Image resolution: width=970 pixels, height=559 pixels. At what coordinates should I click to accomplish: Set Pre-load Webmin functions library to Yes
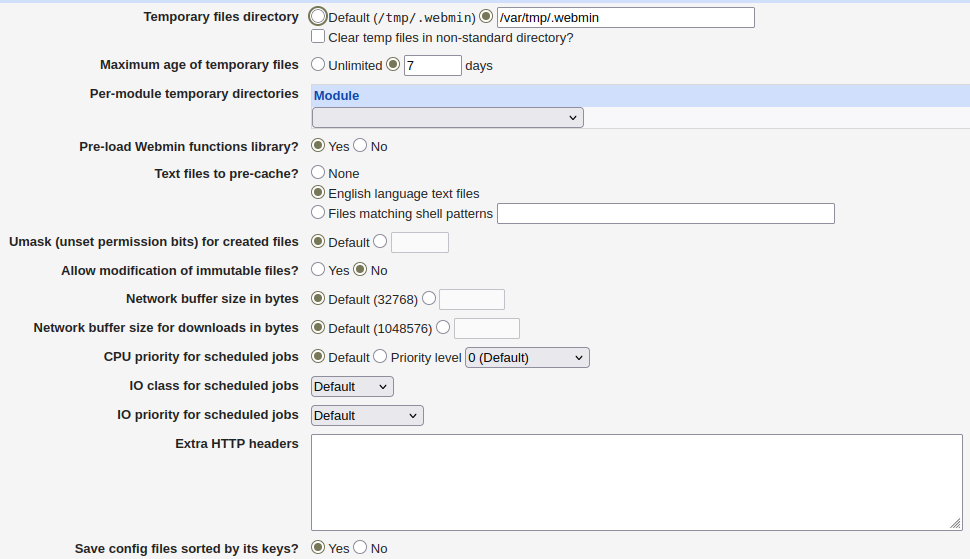click(x=318, y=145)
